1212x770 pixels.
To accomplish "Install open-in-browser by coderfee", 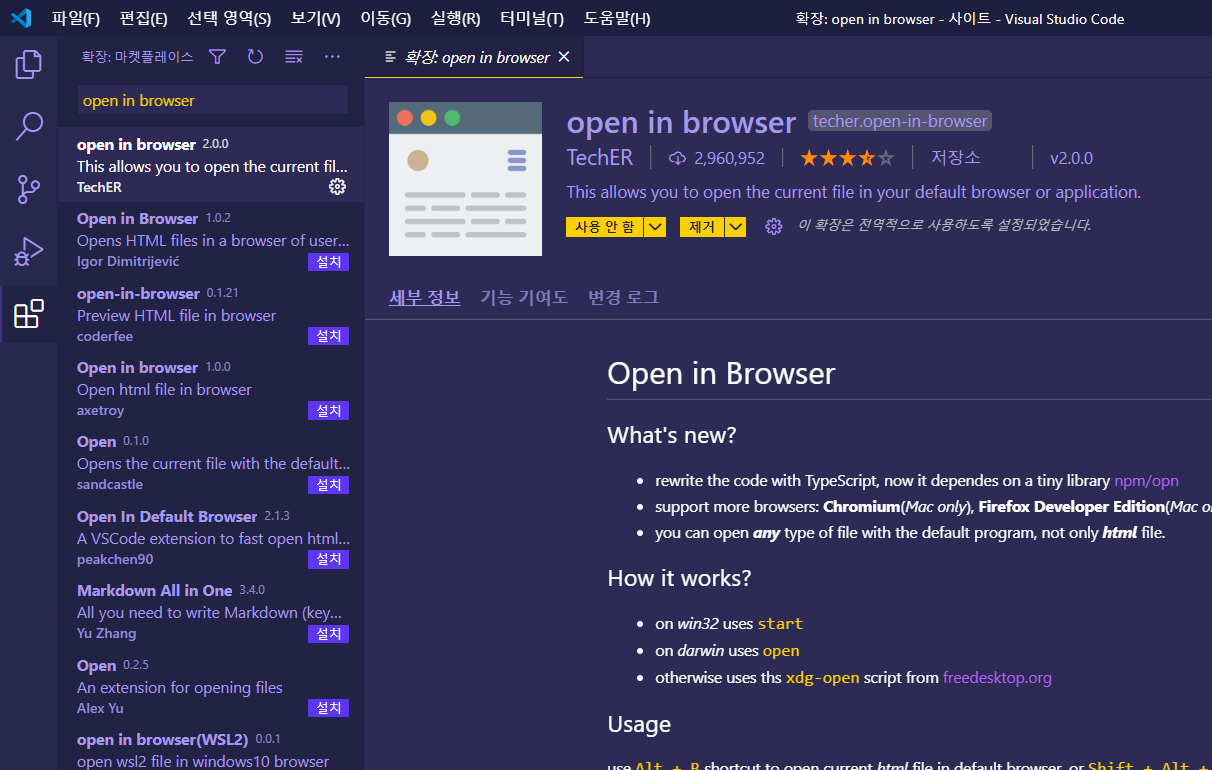I will (x=329, y=336).
